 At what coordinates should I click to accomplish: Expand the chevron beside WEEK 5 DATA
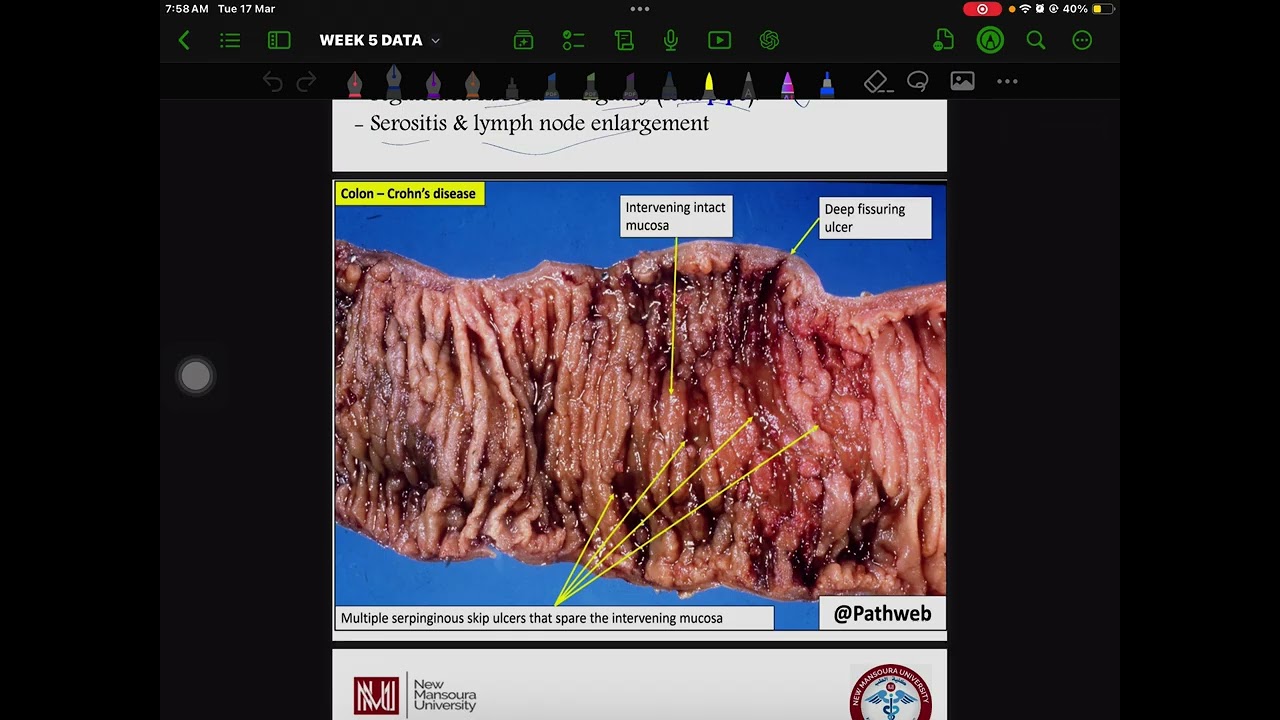coord(435,41)
